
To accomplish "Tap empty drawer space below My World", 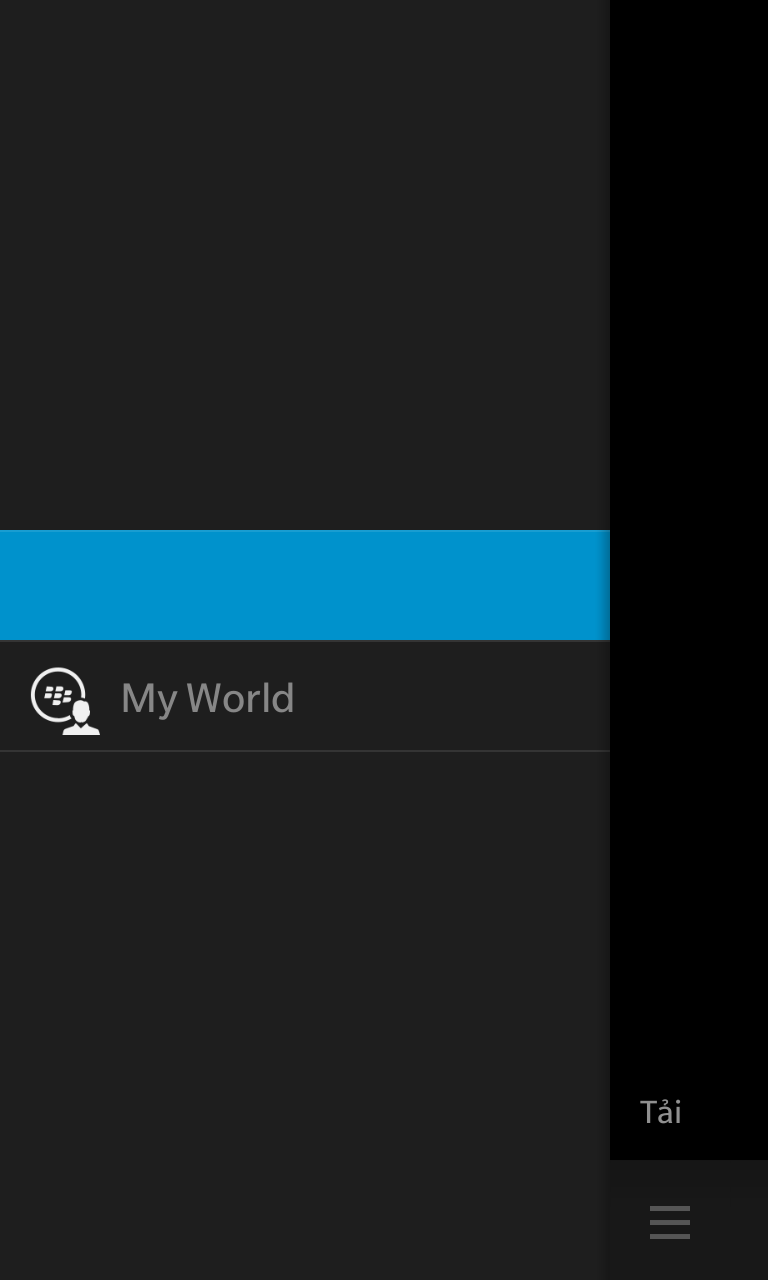I will coord(305,1015).
